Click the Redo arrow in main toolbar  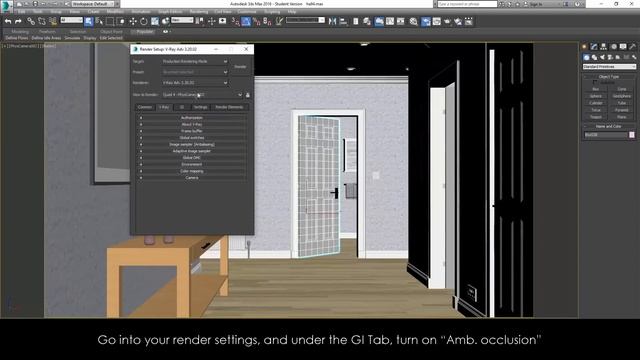[x=18, y=21]
